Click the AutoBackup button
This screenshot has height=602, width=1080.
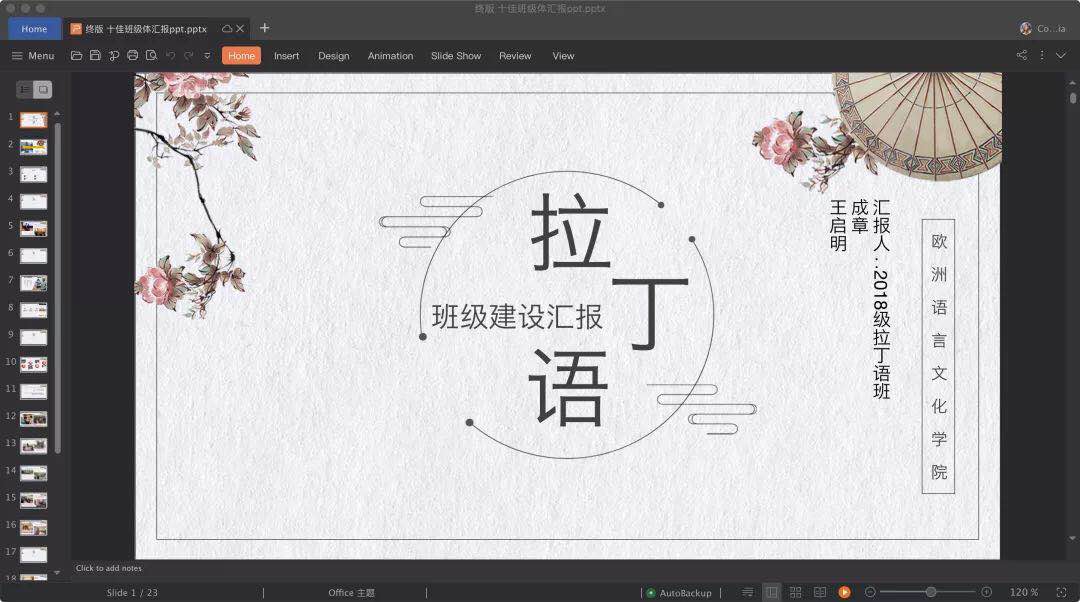click(679, 593)
